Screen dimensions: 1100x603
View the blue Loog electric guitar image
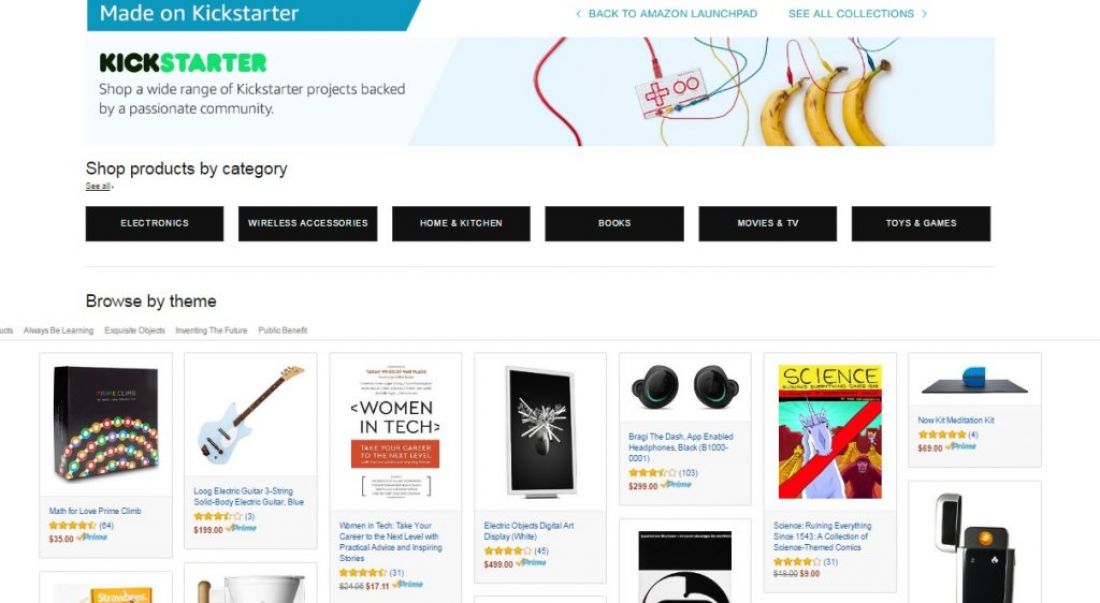pyautogui.click(x=250, y=414)
